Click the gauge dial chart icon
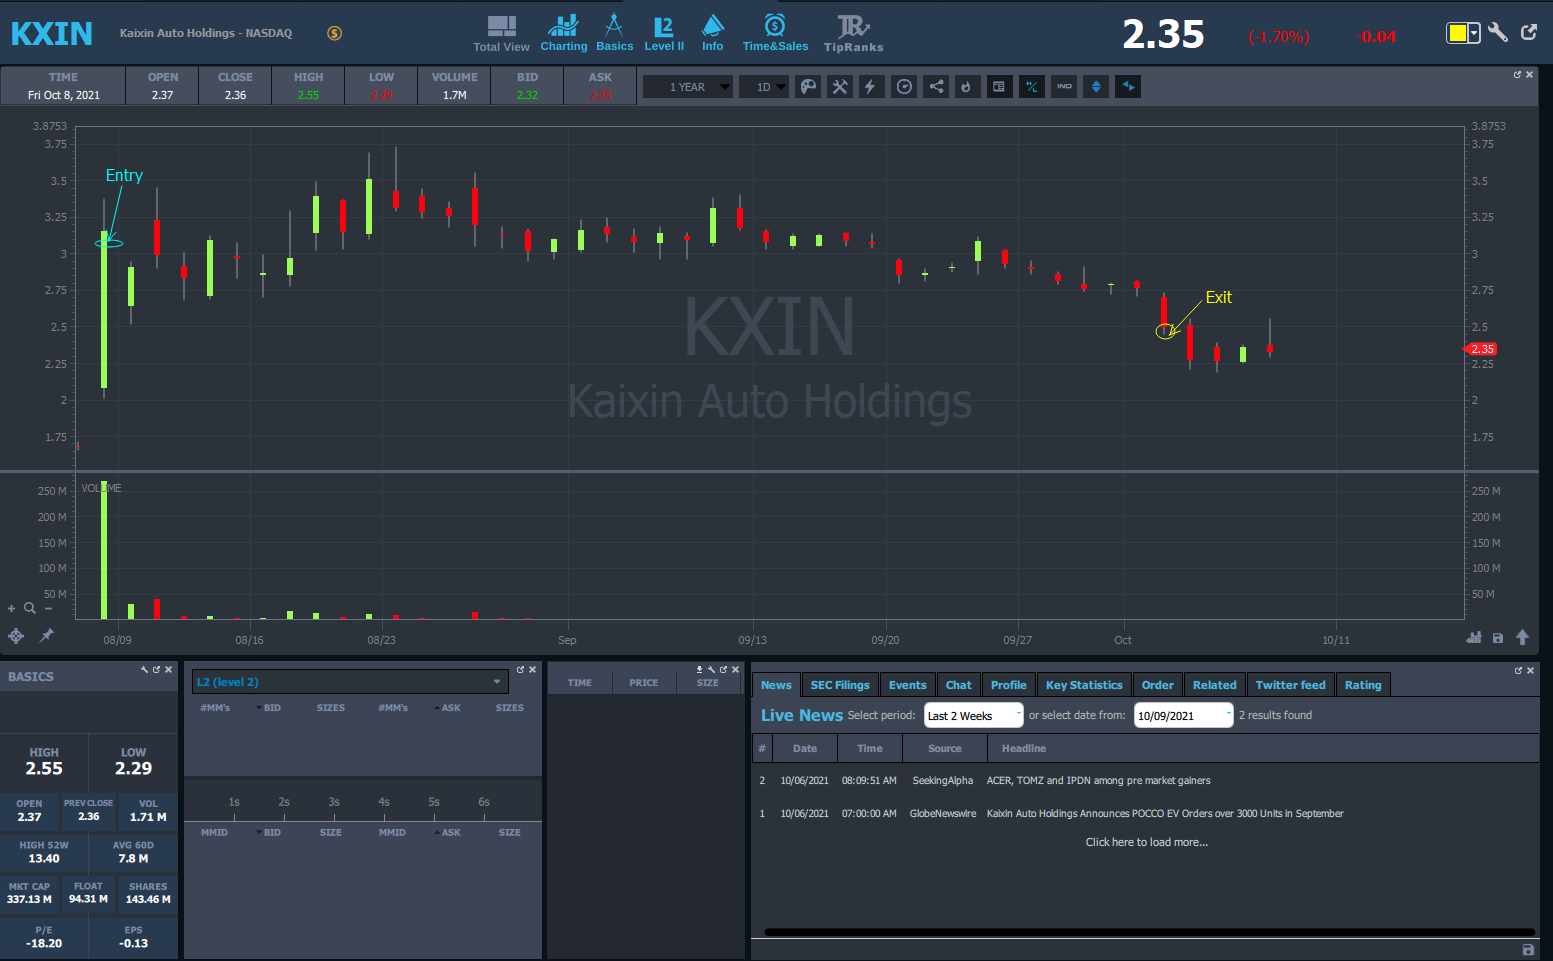This screenshot has height=961, width=1553. pos(904,87)
